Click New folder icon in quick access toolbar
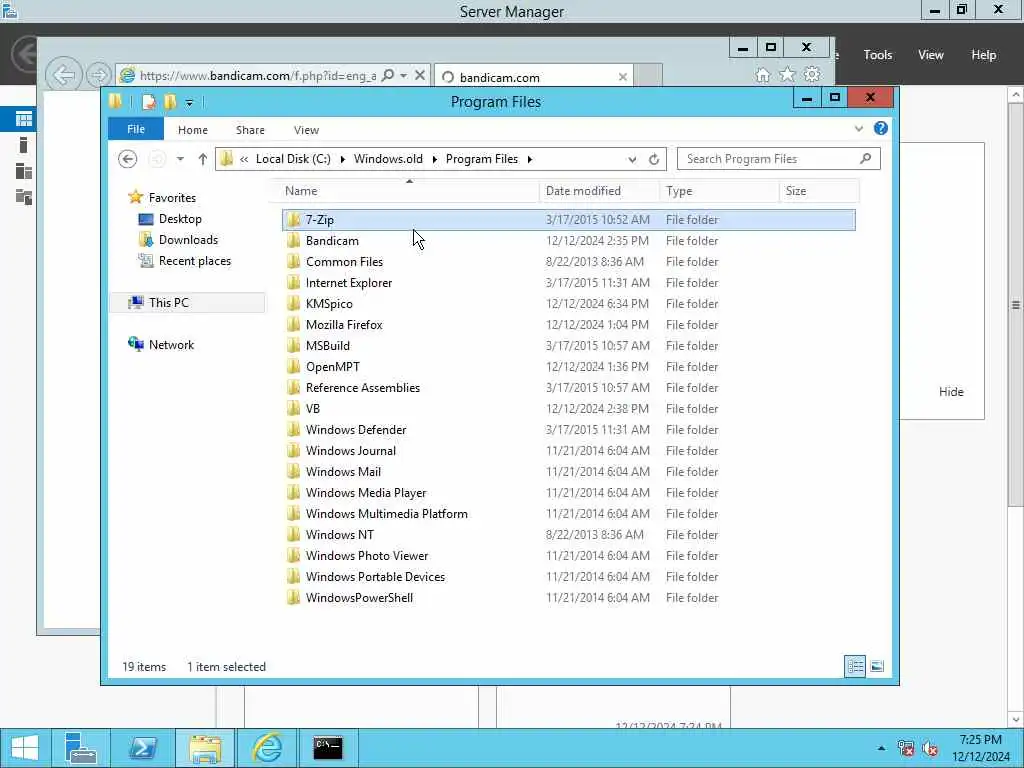The image size is (1024, 768). pyautogui.click(x=170, y=102)
